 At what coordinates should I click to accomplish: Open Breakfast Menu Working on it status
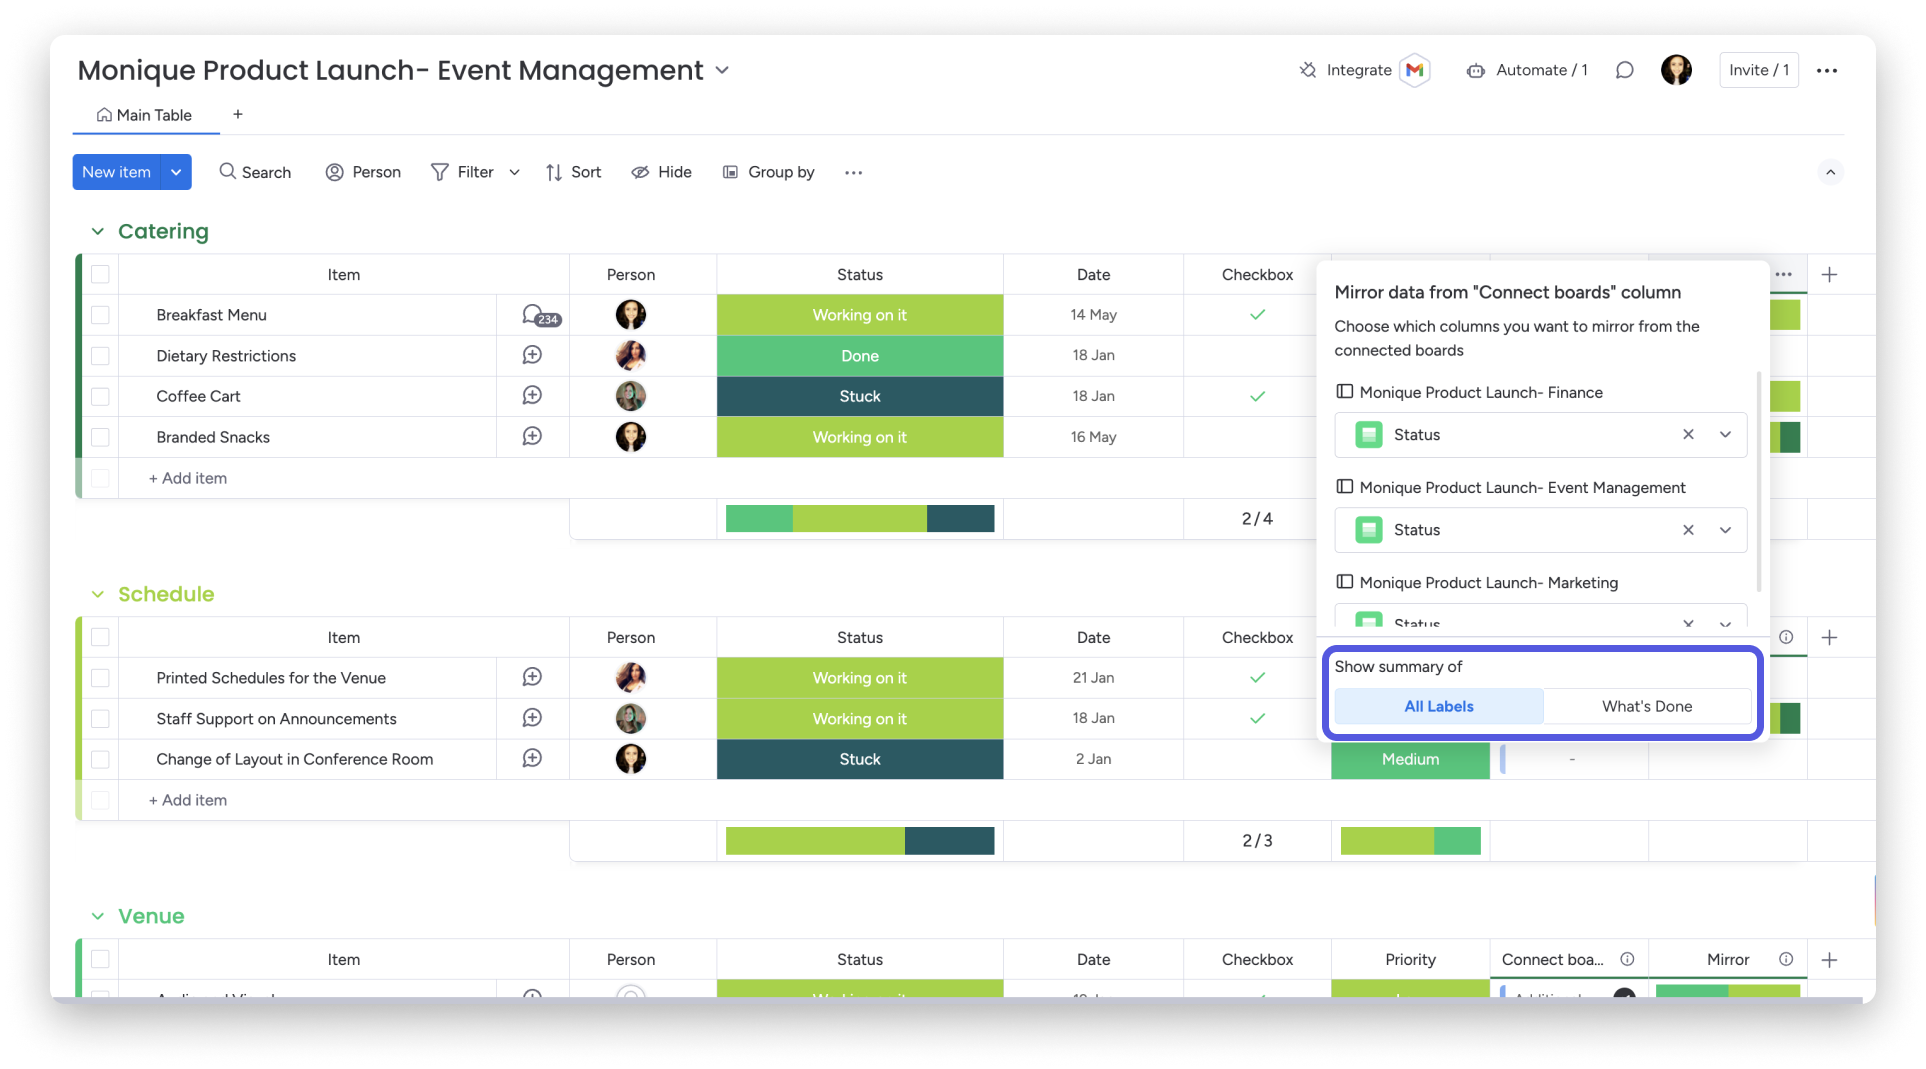860,315
